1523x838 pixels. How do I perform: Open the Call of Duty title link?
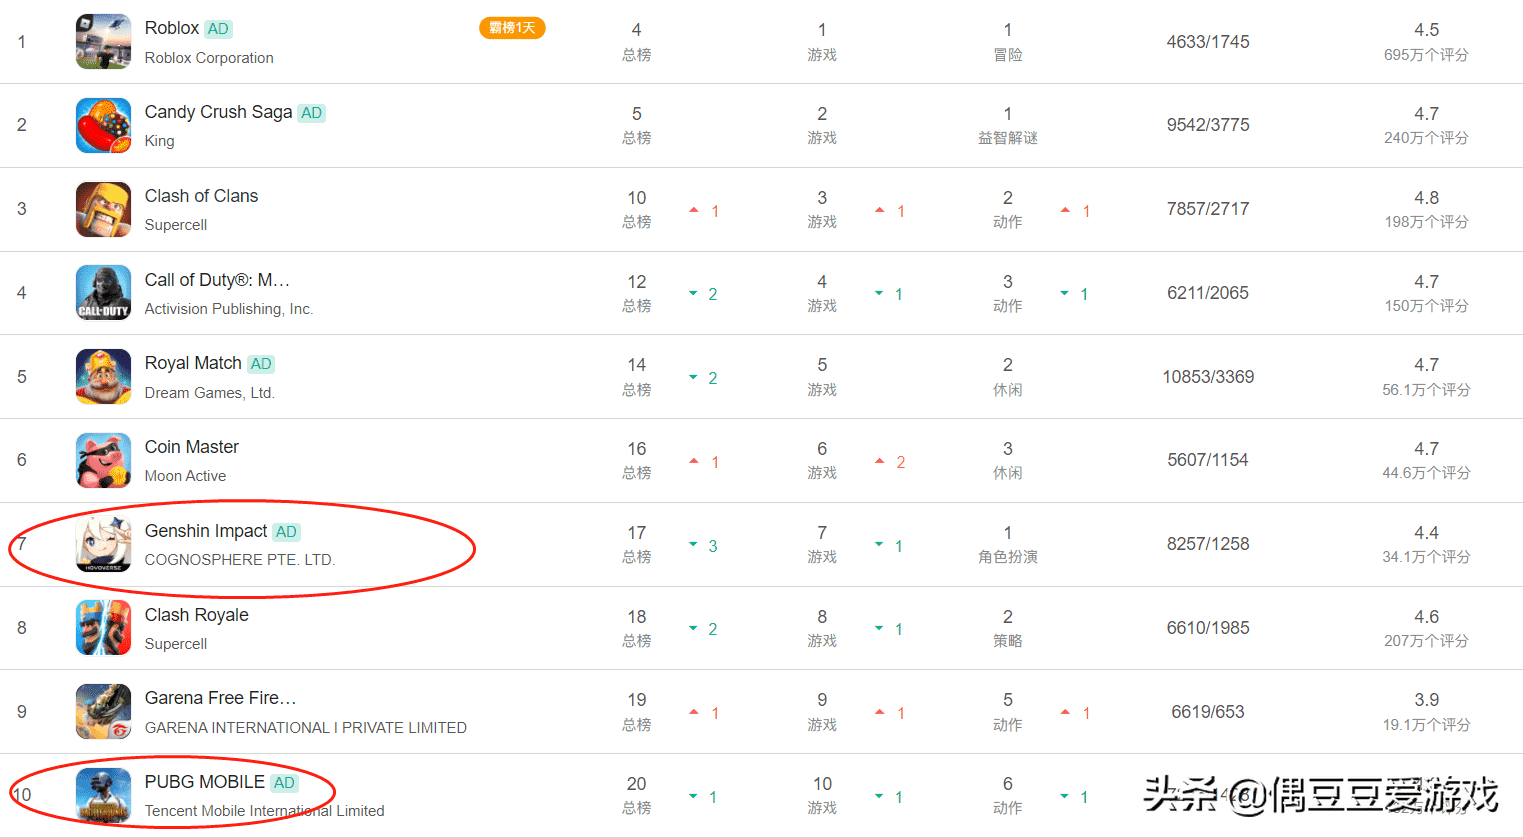217,280
